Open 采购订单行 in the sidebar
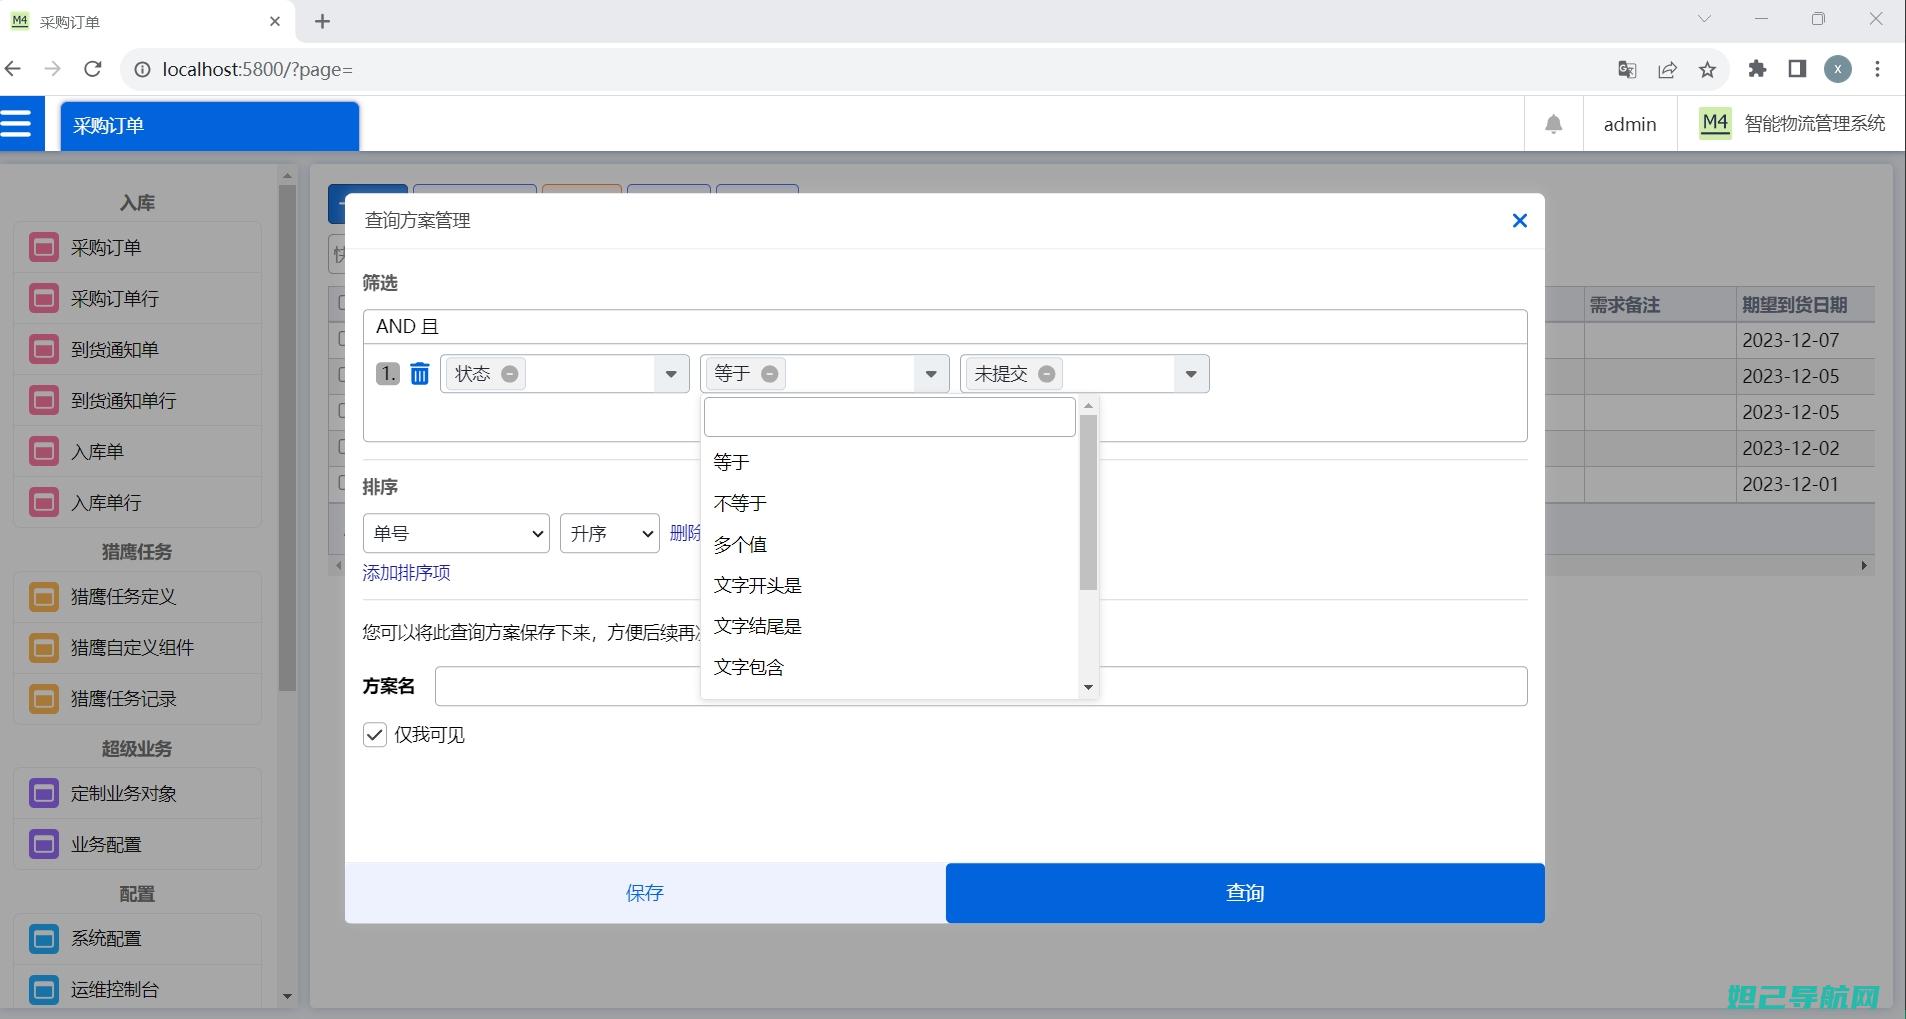 coord(138,298)
